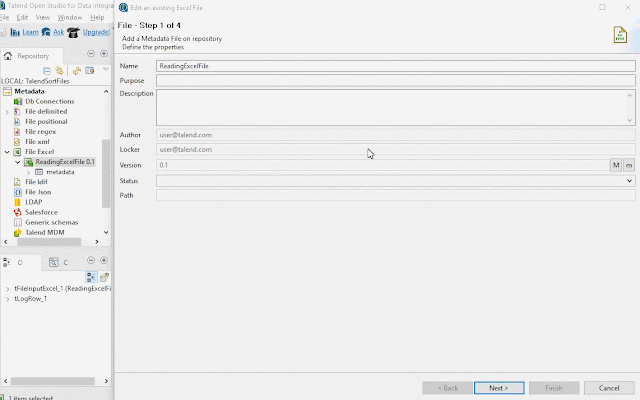The height and width of the screenshot is (400, 640).
Task: Click the Repository horizontal scrollbar thumb
Action: pyautogui.click(x=49, y=242)
